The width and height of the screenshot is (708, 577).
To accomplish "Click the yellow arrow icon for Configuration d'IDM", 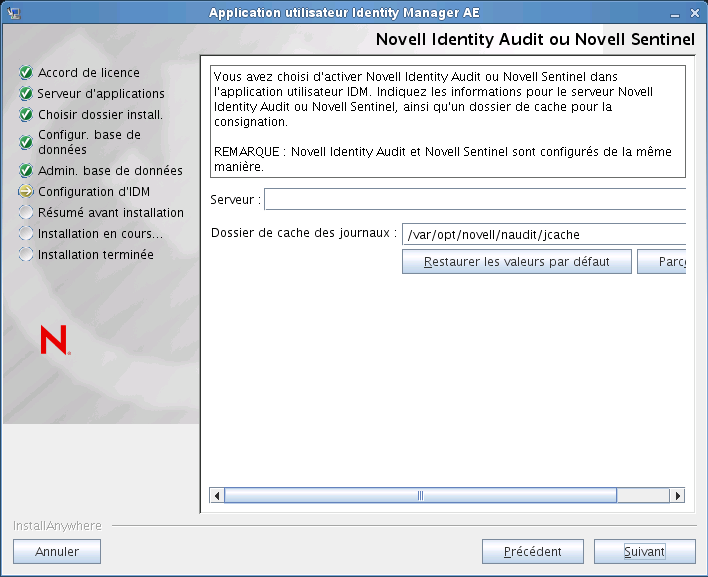I will tap(26, 191).
